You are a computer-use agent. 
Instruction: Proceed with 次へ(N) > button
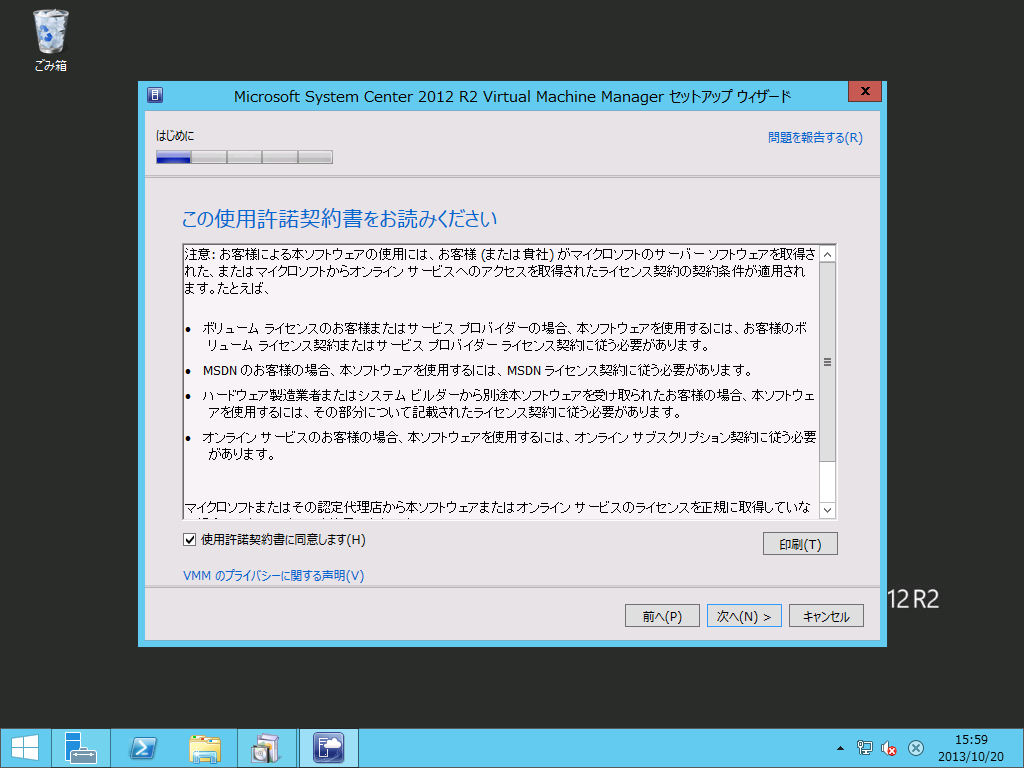[x=744, y=616]
